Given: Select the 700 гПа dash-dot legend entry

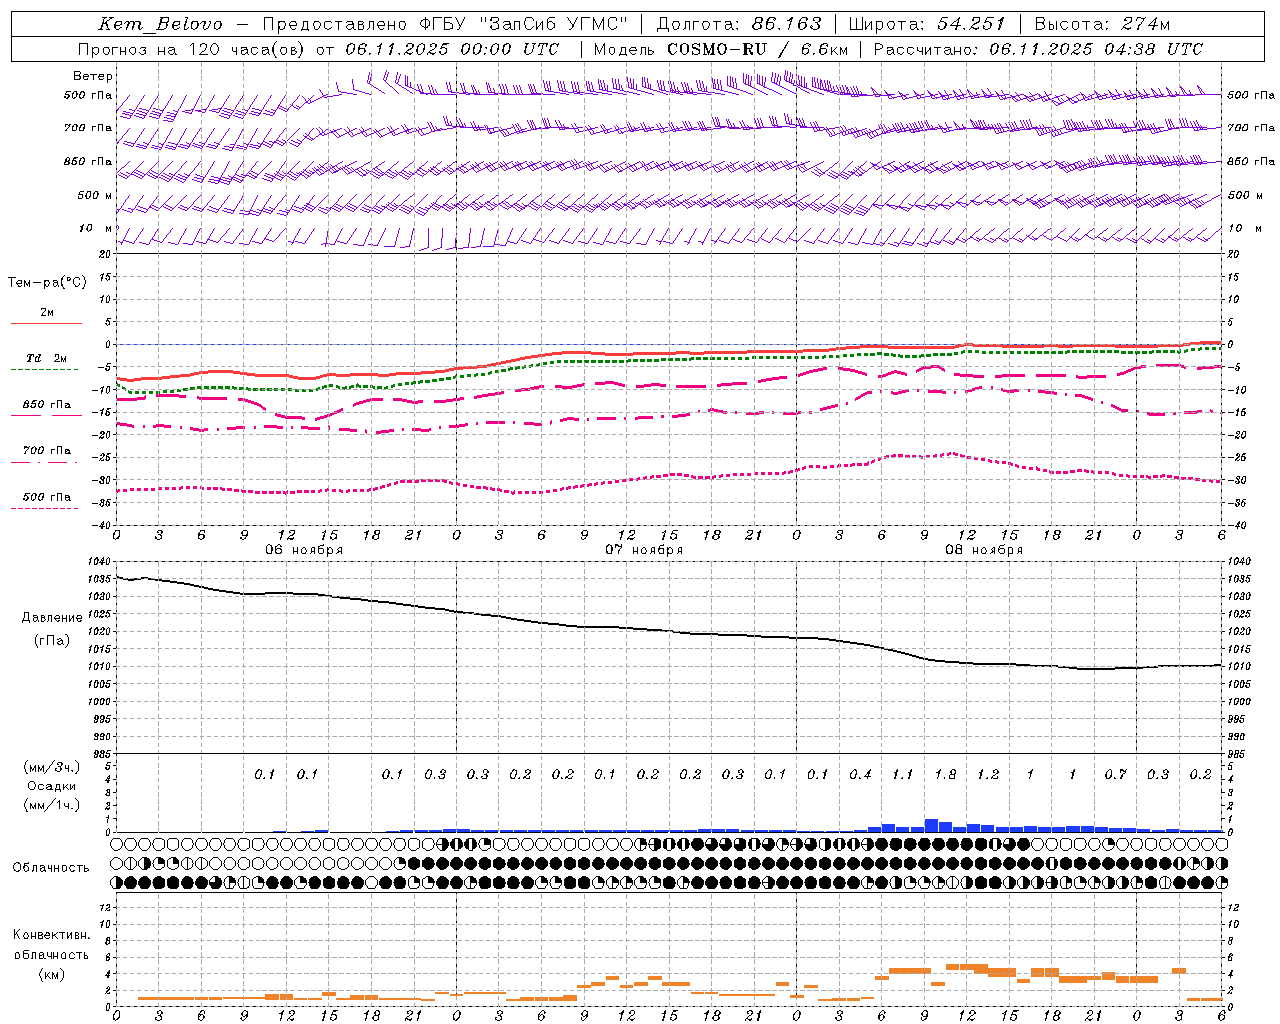Looking at the screenshot, I should [46, 451].
